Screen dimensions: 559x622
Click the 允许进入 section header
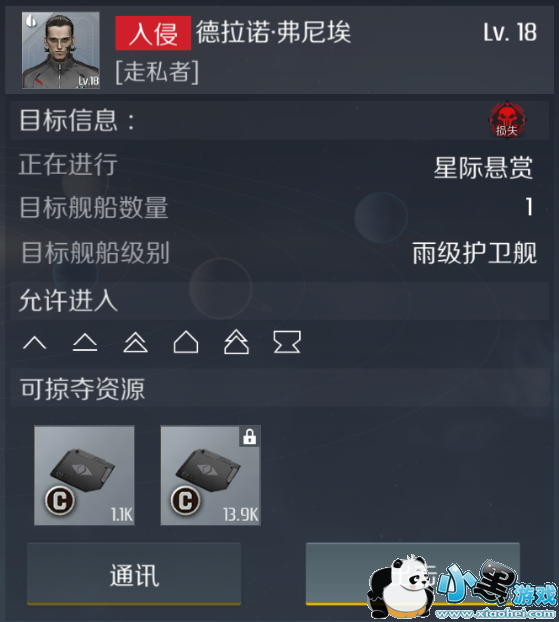click(x=279, y=301)
